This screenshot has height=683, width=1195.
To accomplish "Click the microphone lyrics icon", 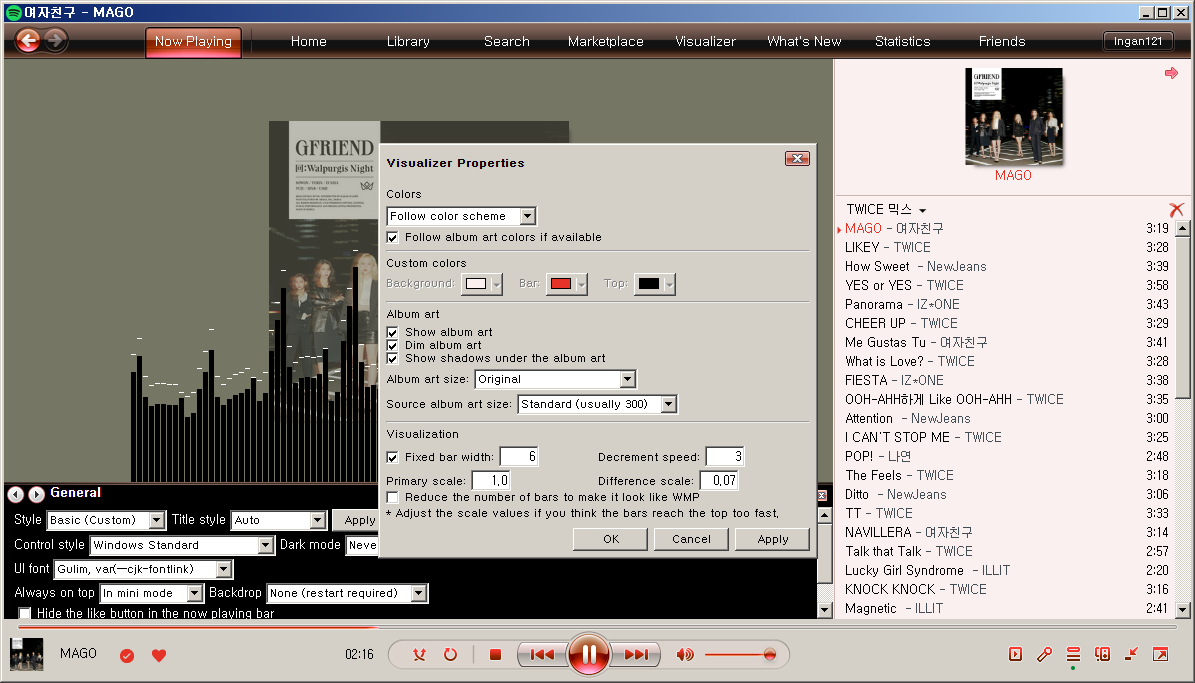I will [1044, 654].
